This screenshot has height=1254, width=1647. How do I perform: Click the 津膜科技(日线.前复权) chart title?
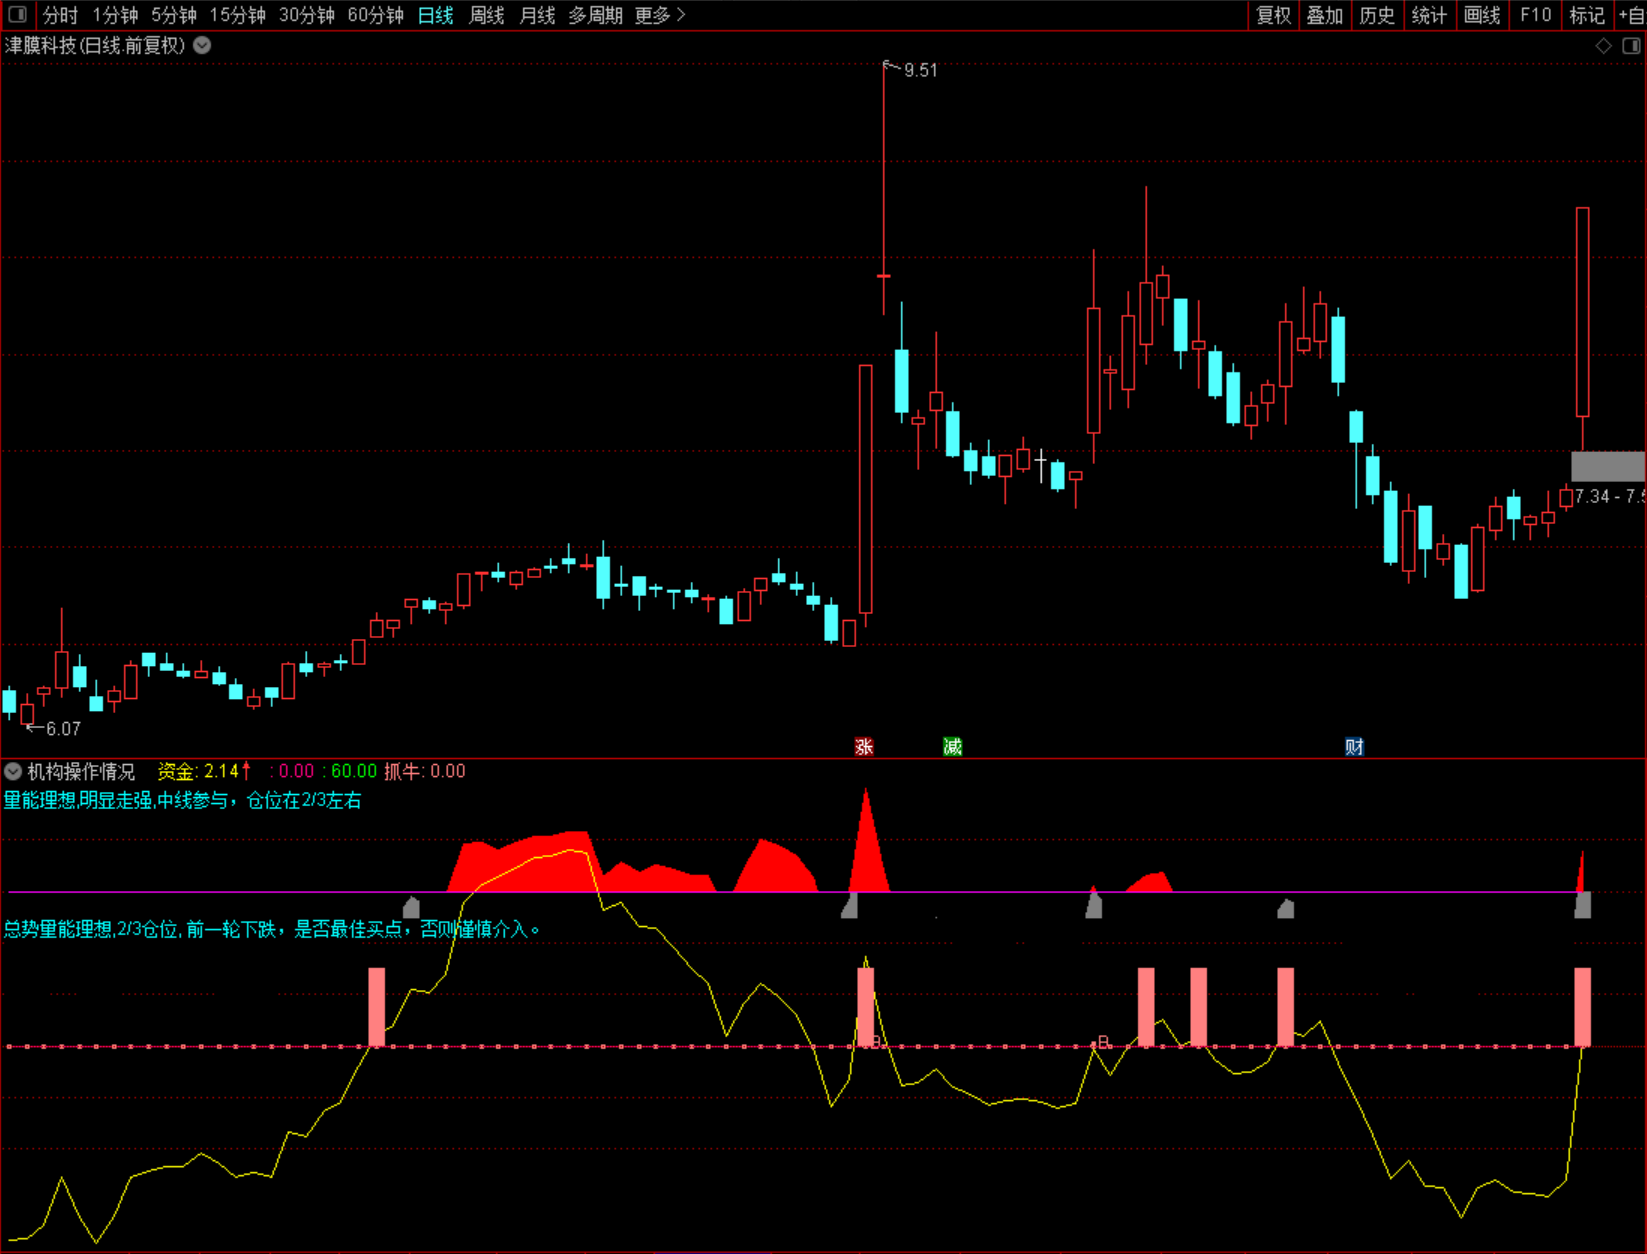point(95,45)
